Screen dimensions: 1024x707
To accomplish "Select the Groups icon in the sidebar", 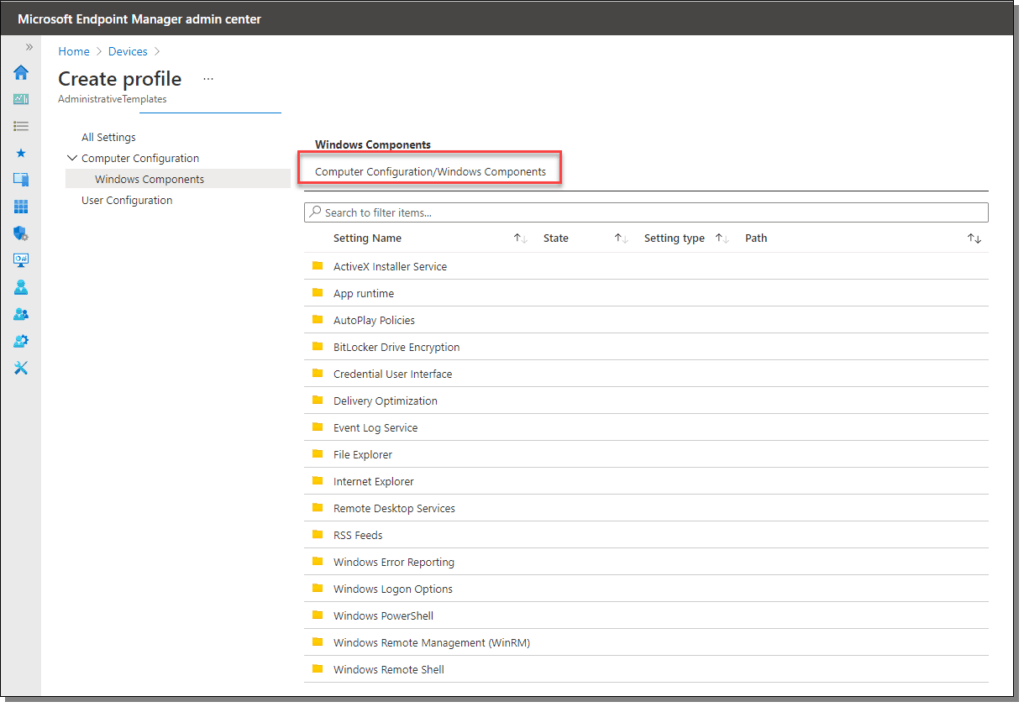I will (20, 313).
